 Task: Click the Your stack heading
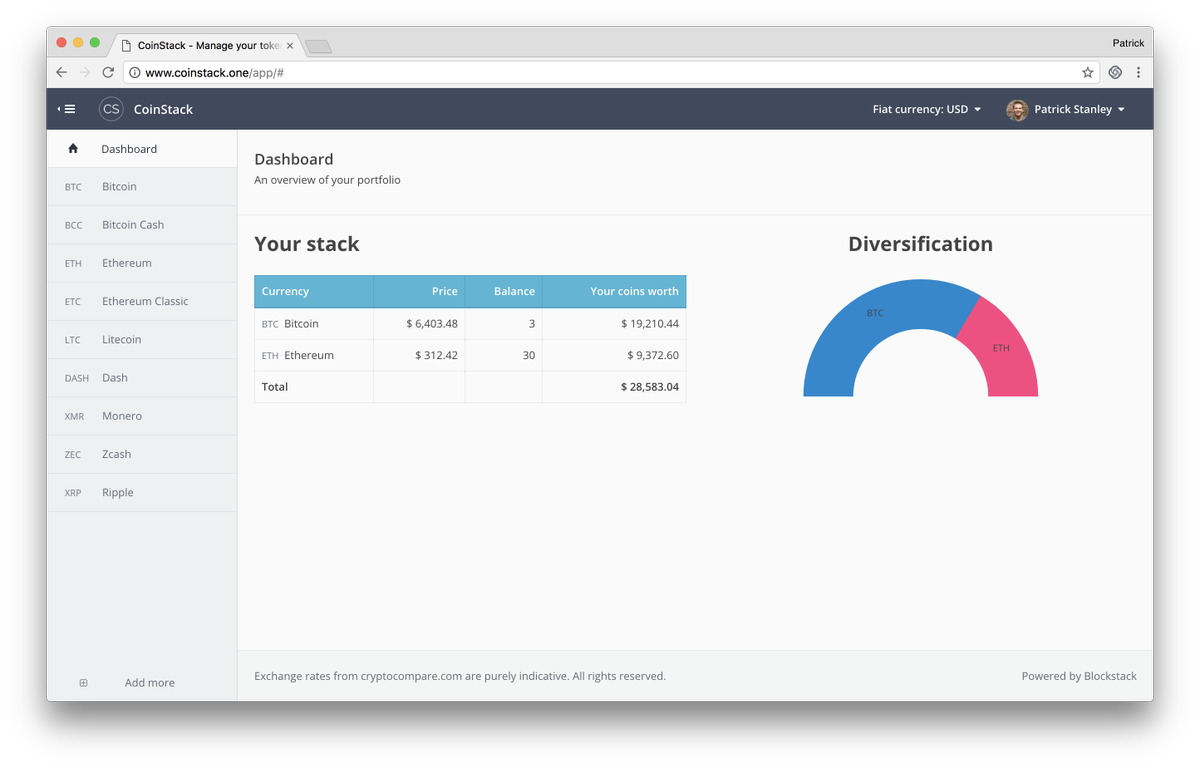point(307,244)
